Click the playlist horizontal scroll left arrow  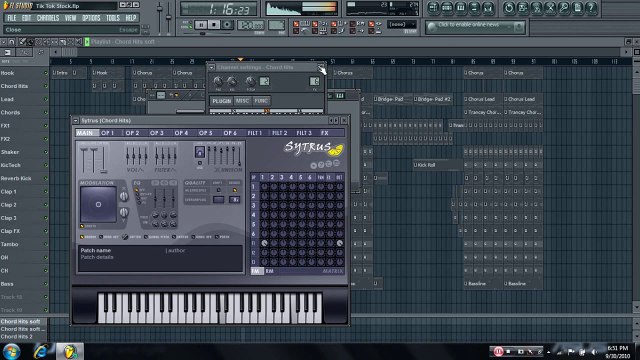coord(56,52)
